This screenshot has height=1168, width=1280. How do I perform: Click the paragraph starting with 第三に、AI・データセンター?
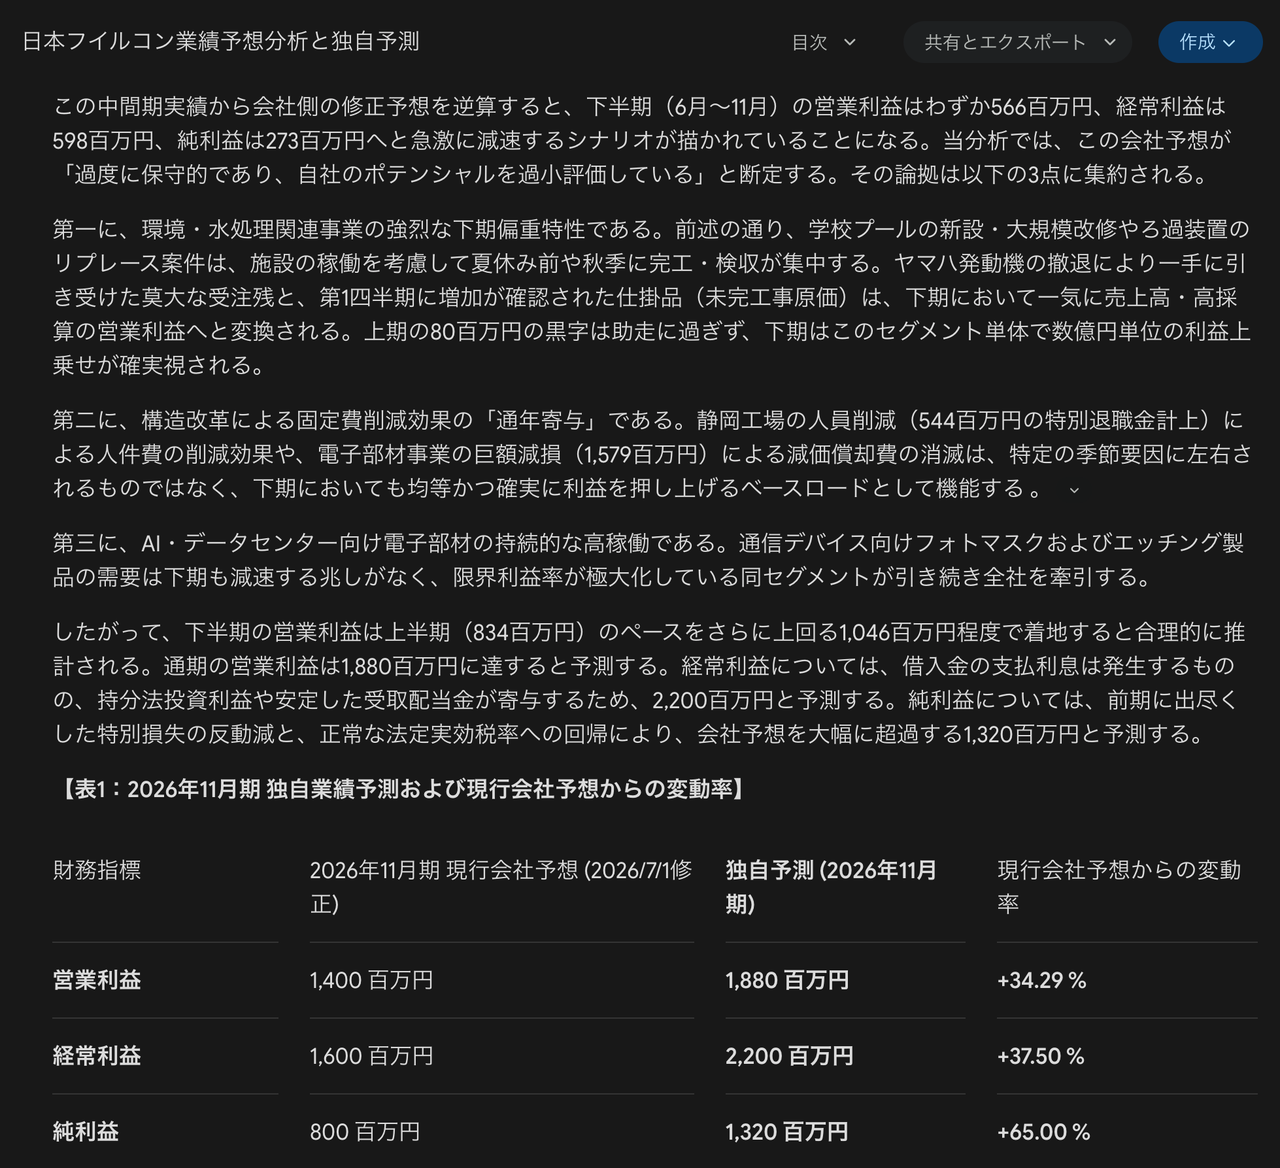point(649,560)
